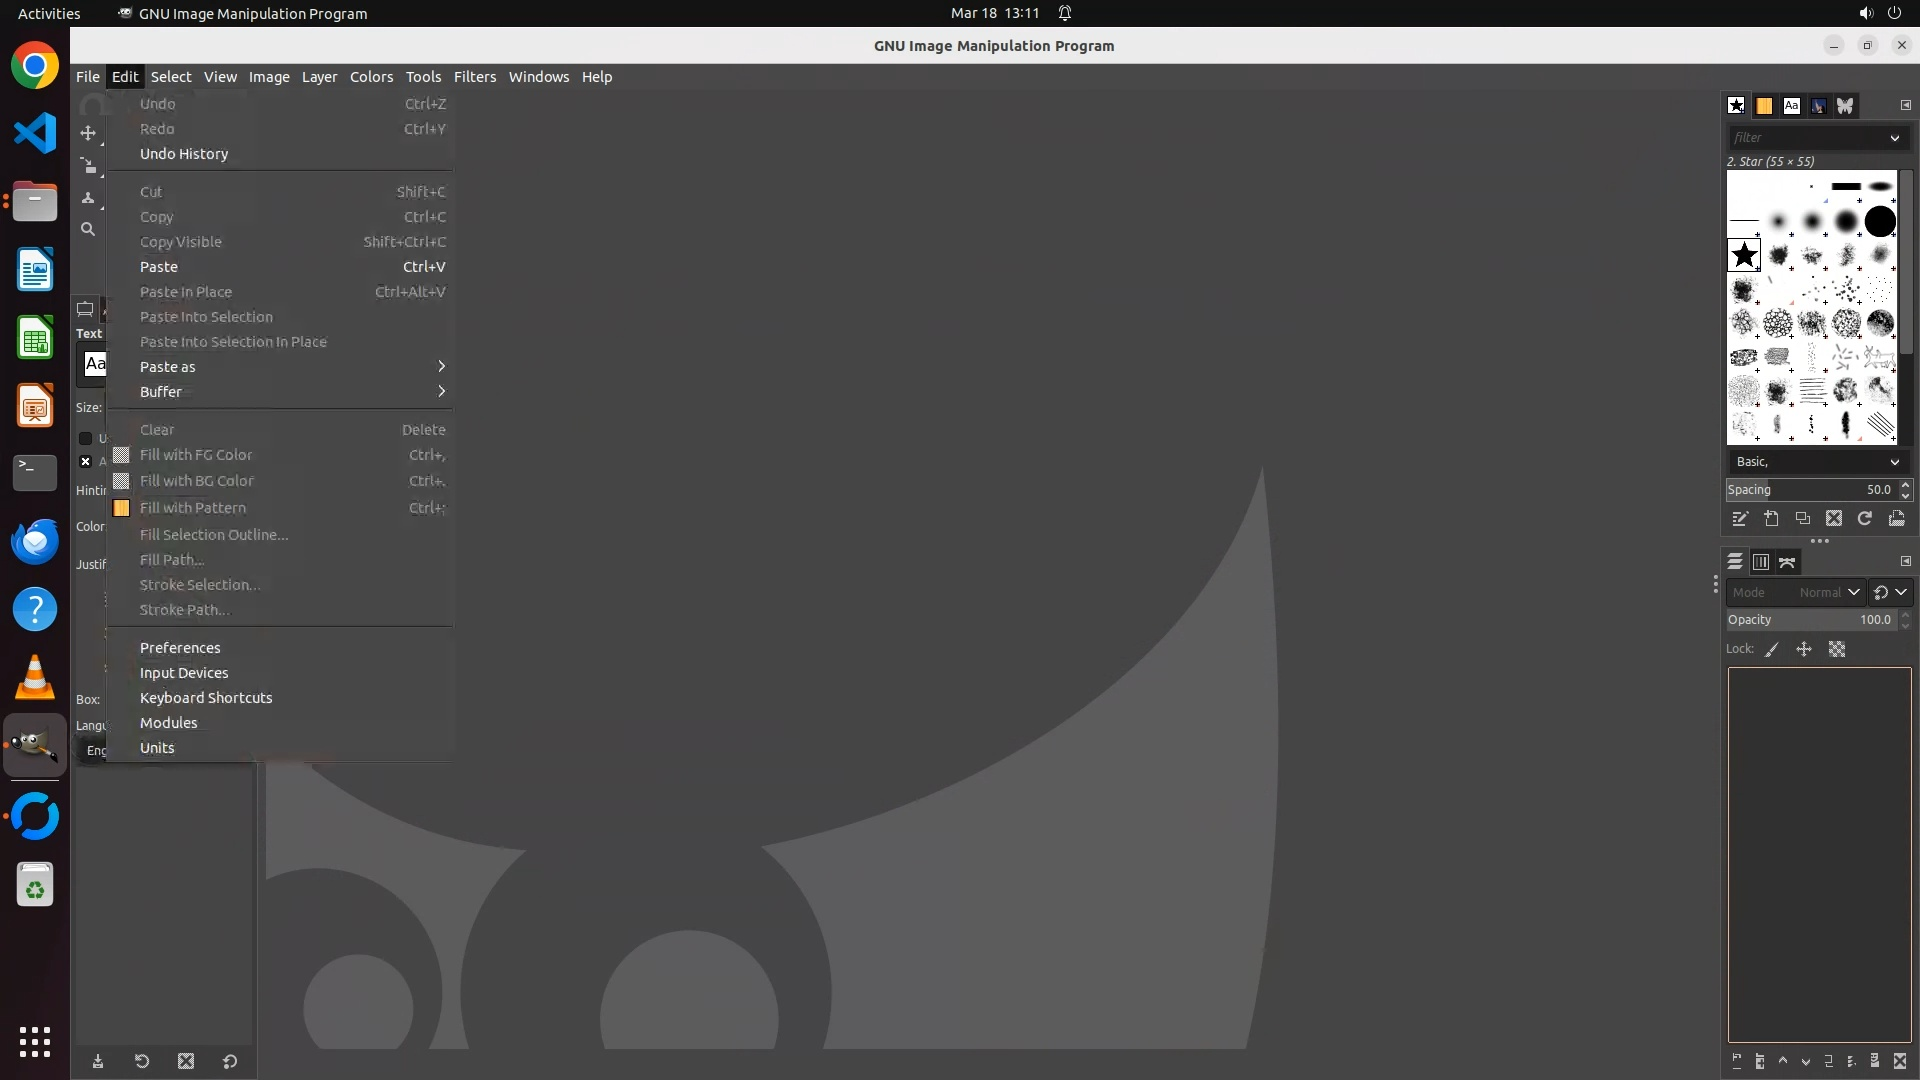1920x1080 pixels.
Task: Toggle the lock alpha channel icon
Action: coord(1837,649)
